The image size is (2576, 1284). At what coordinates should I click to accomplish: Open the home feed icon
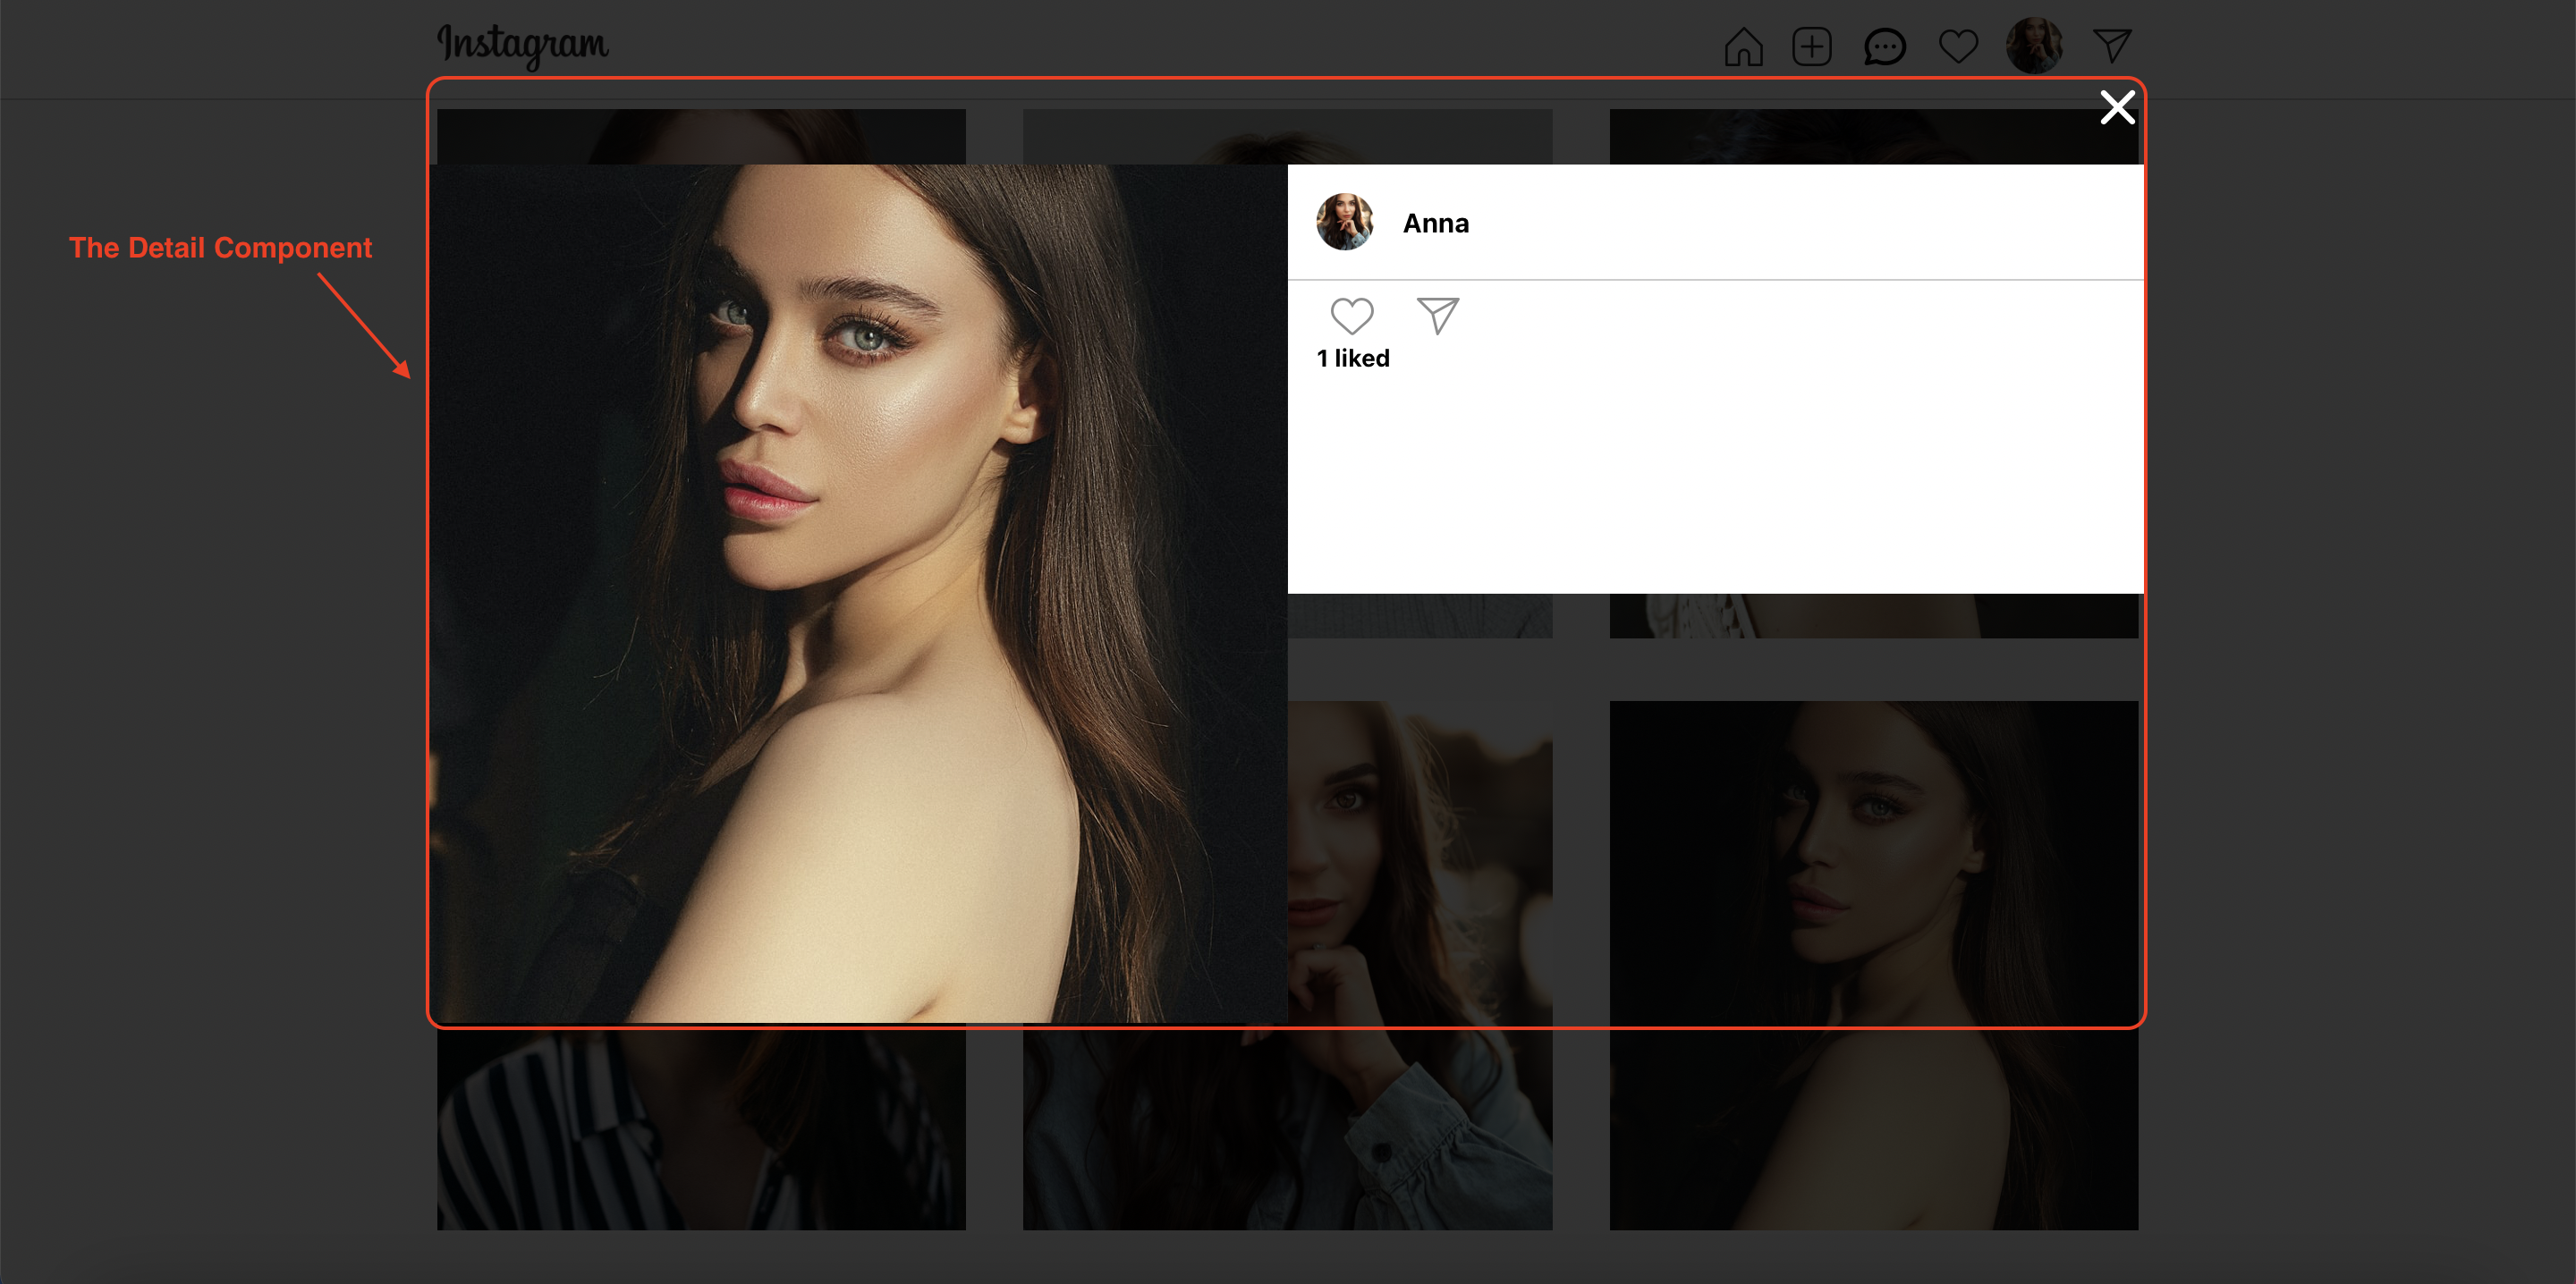pos(1743,46)
